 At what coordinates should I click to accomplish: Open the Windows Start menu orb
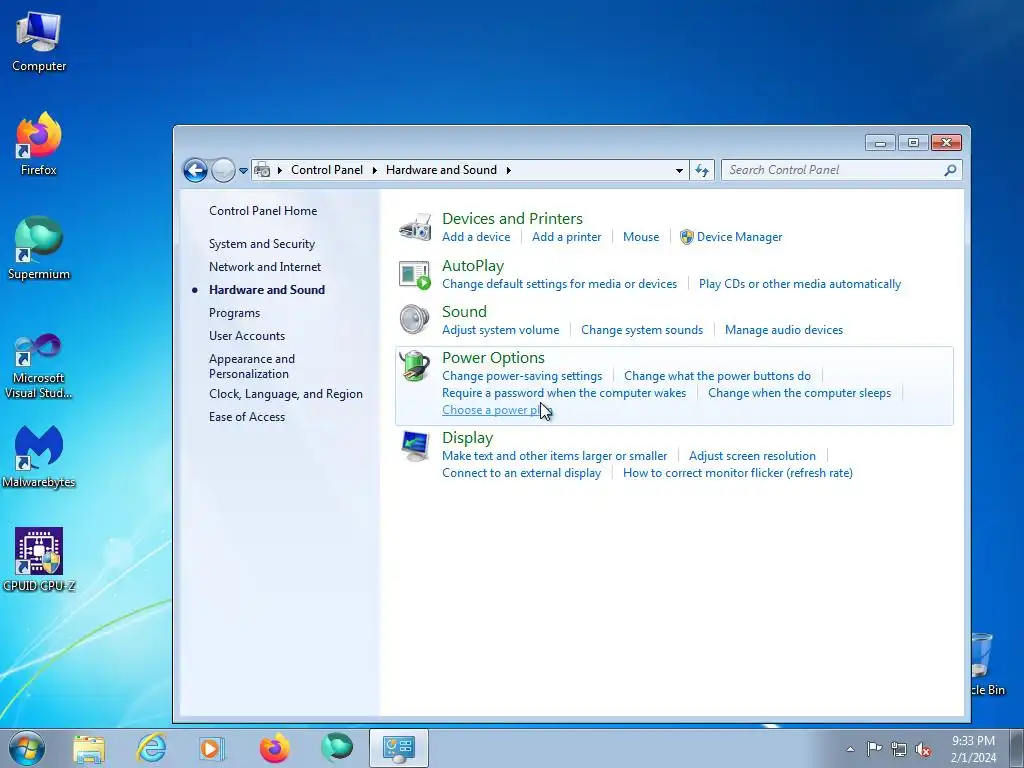(27, 748)
